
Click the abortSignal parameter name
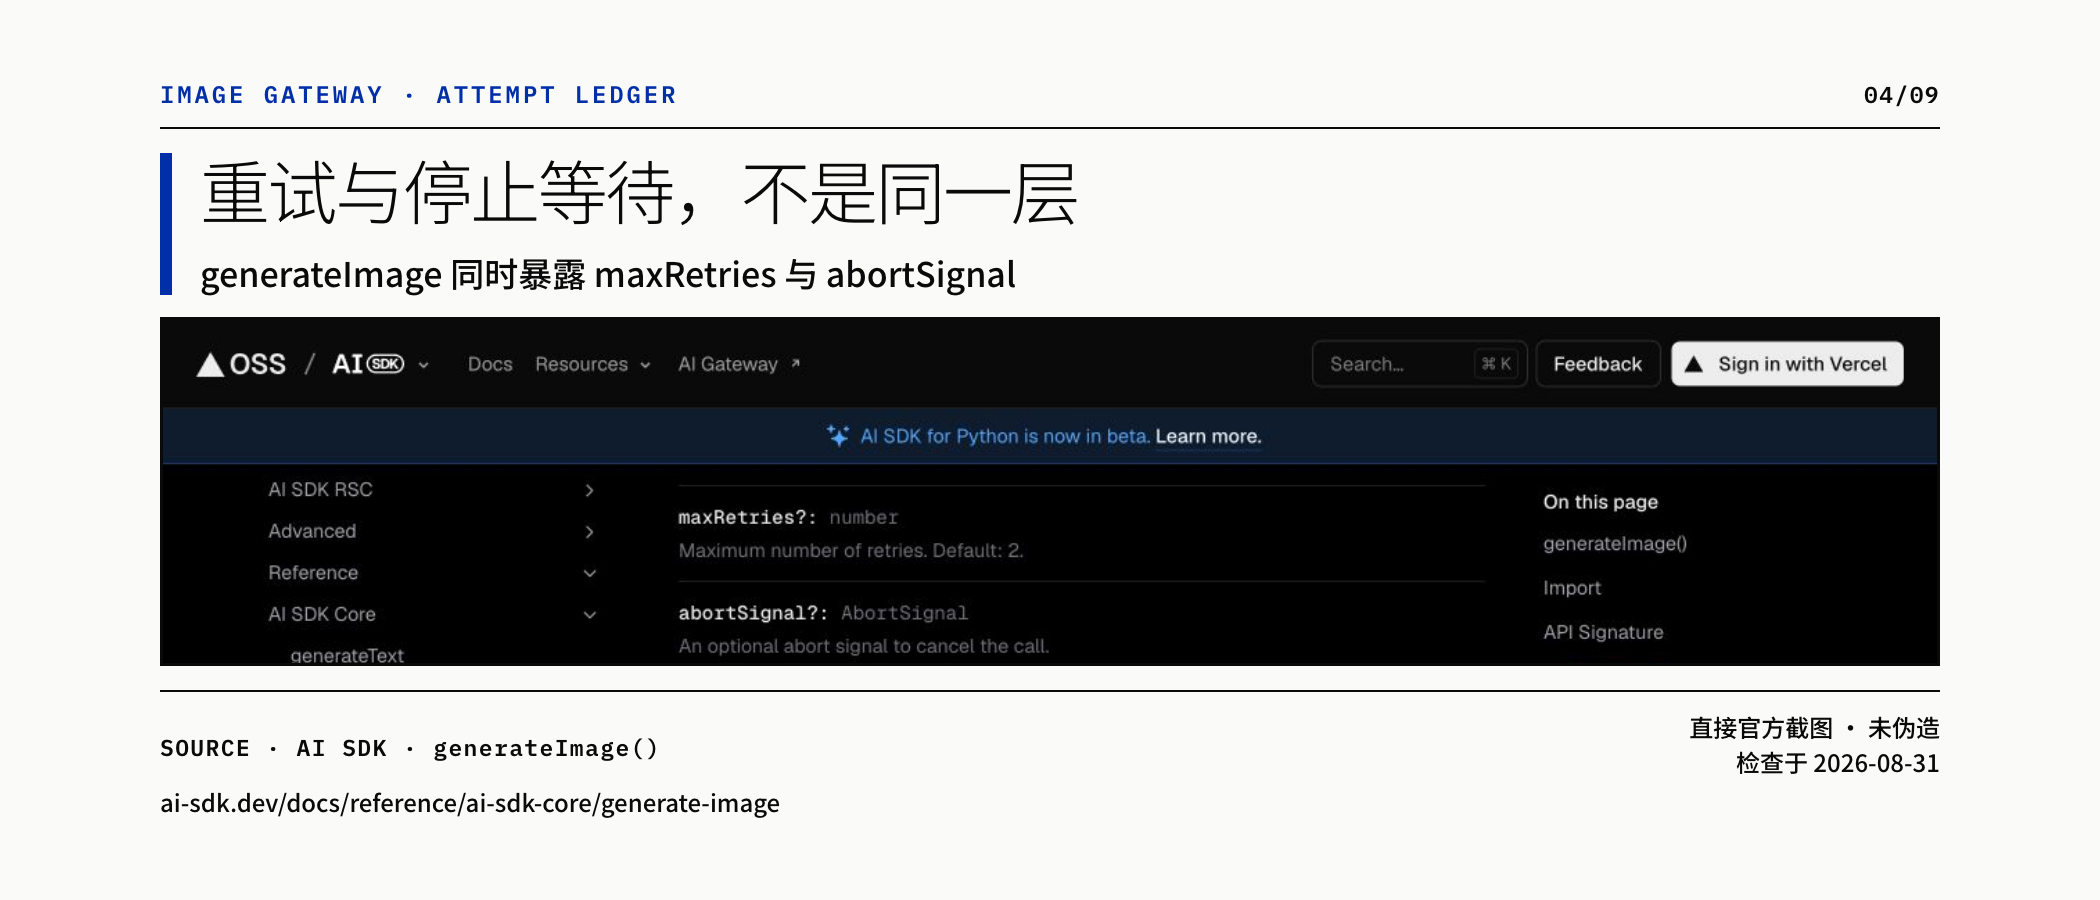pos(753,613)
